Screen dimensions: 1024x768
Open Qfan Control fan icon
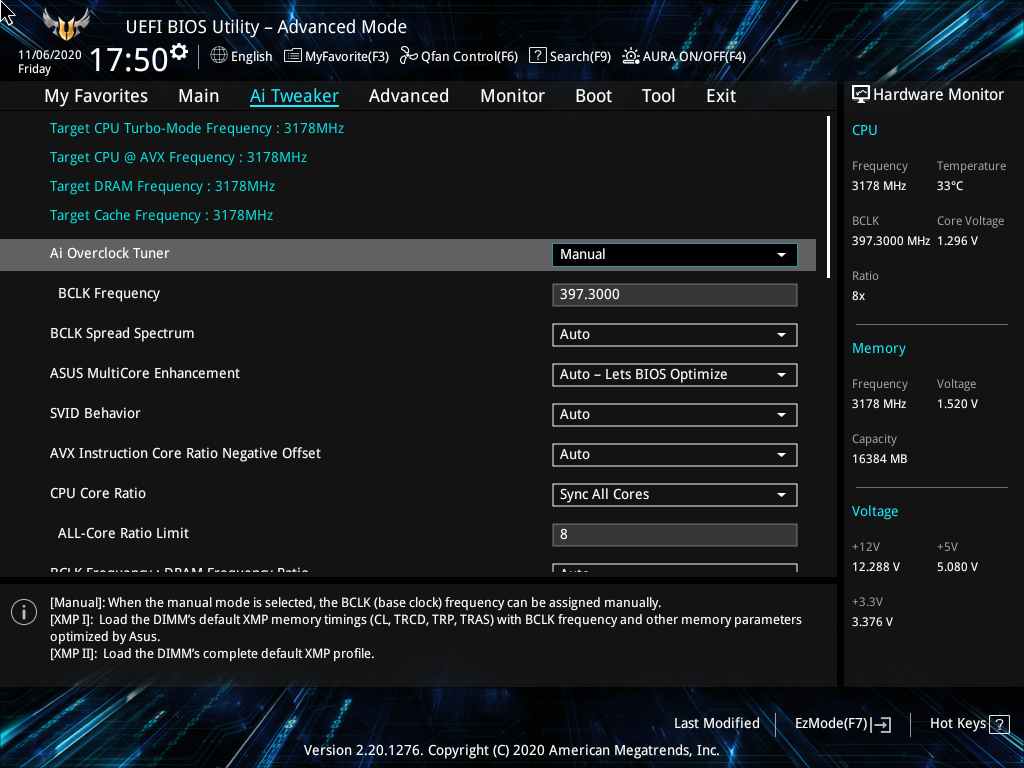(409, 56)
